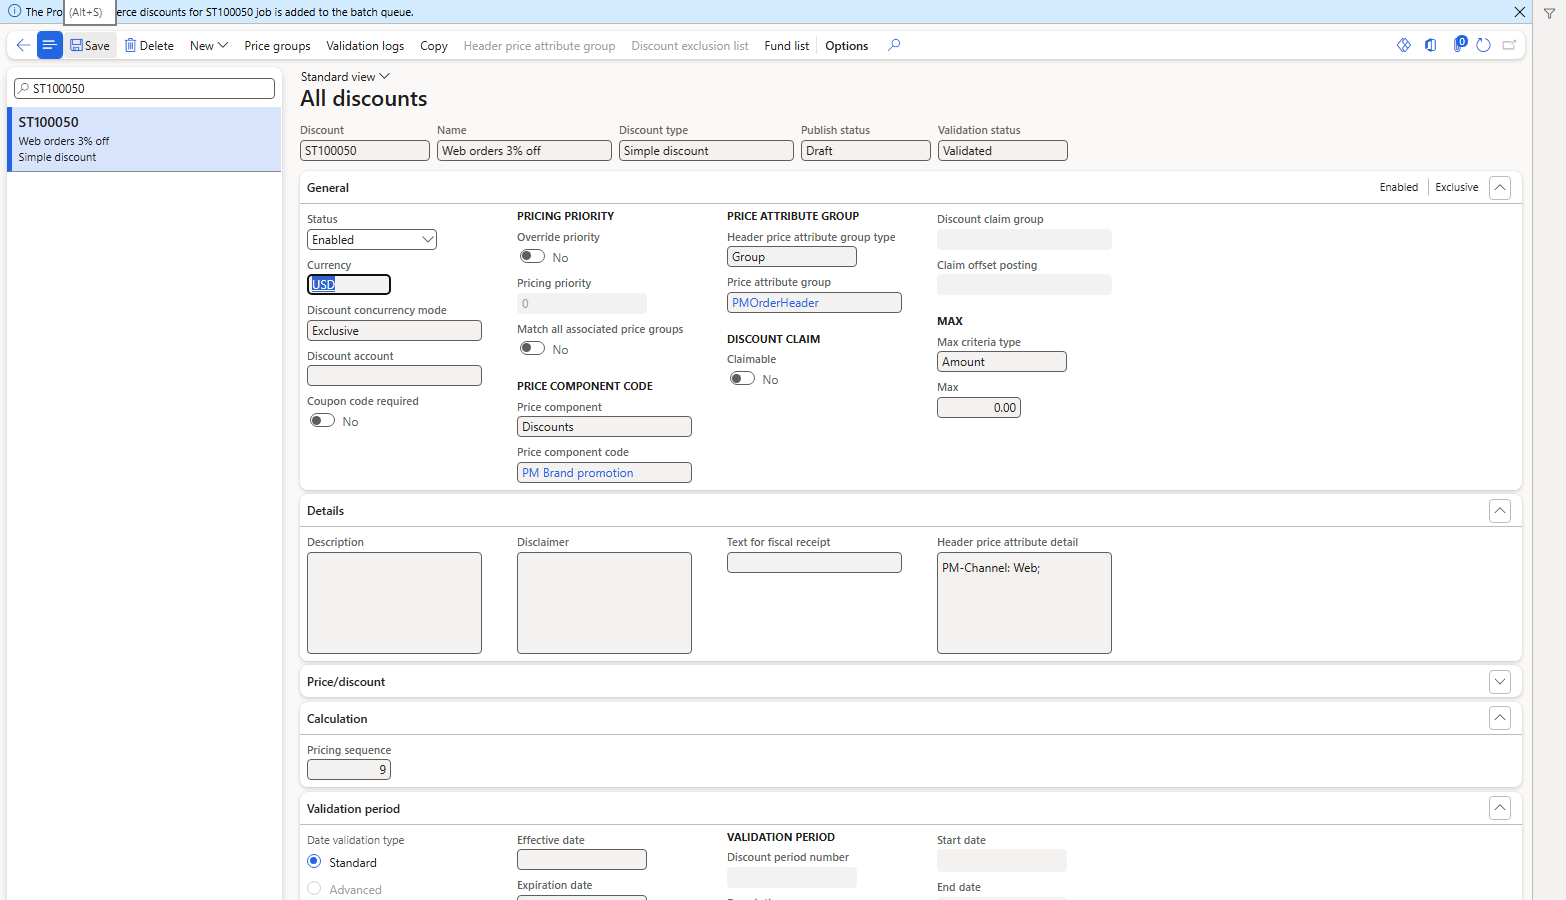Collapse the General section
This screenshot has width=1566, height=900.
click(x=1500, y=188)
